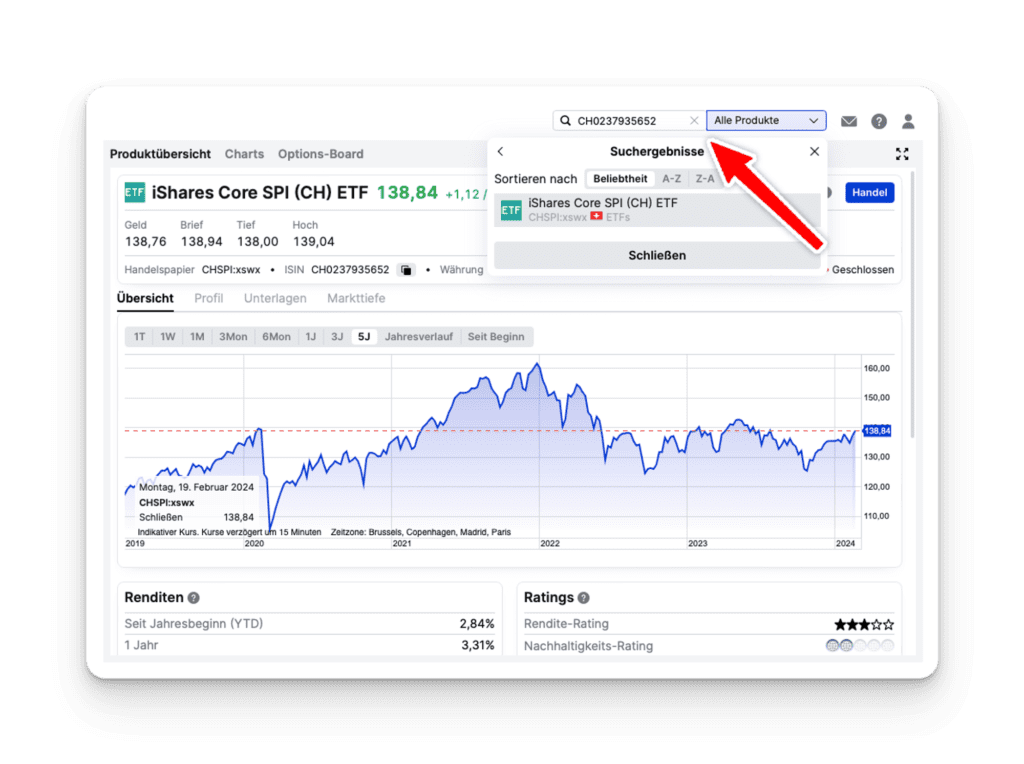Screen dimensions: 1024x764
Task: Open the Markttiefe sub-tab
Action: click(x=356, y=298)
